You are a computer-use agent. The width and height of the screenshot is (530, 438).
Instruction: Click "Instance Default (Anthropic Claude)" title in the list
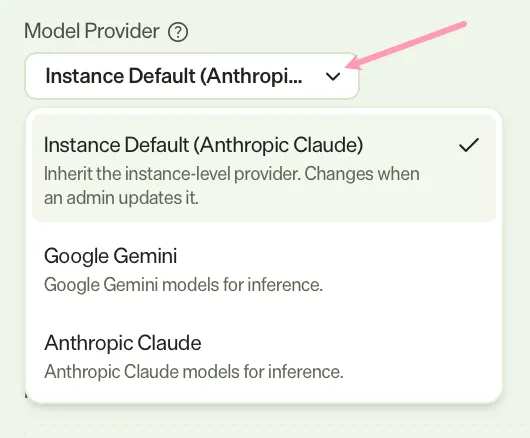click(203, 145)
